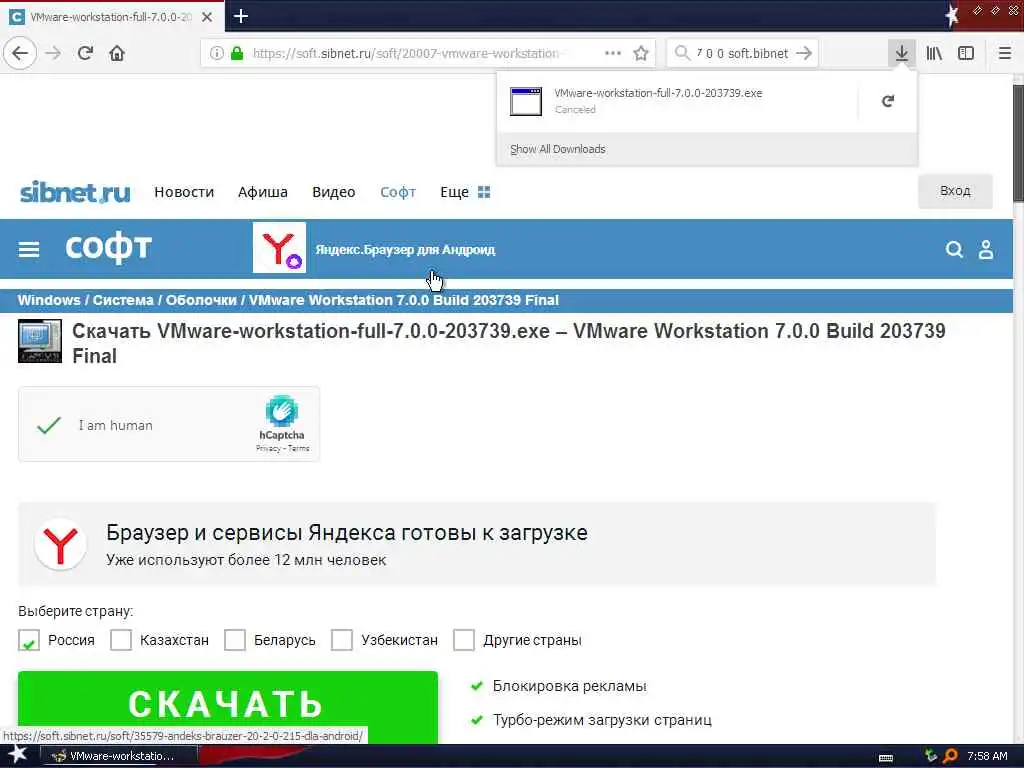The image size is (1024, 768).
Task: Click the search magnifier in search box
Action: coord(682,53)
